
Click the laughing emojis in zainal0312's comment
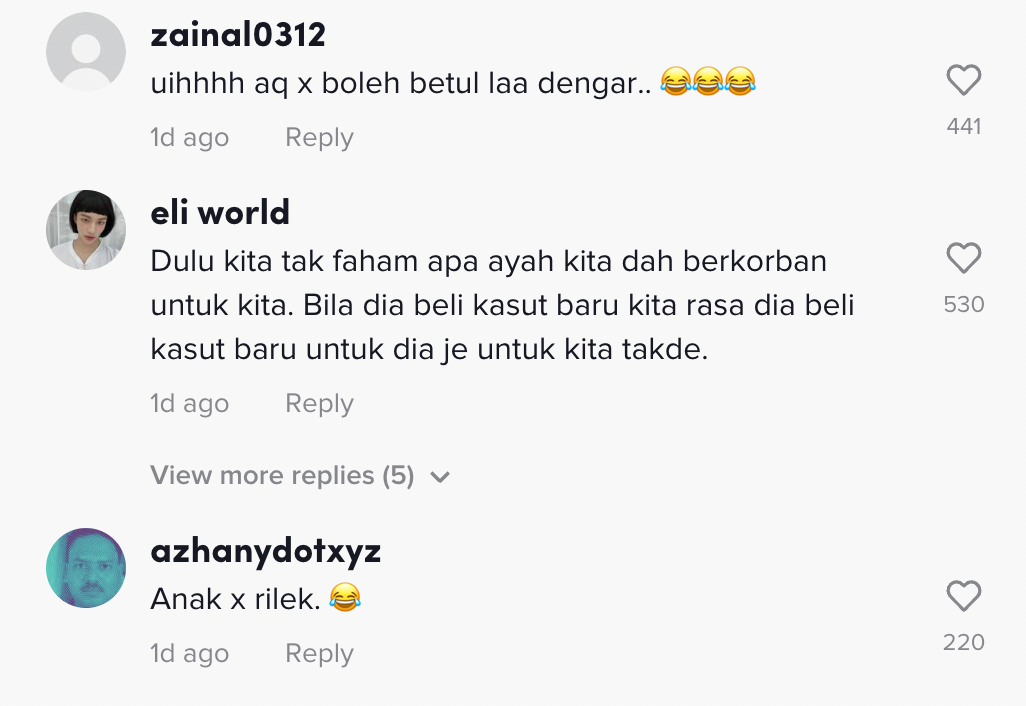pyautogui.click(x=708, y=81)
